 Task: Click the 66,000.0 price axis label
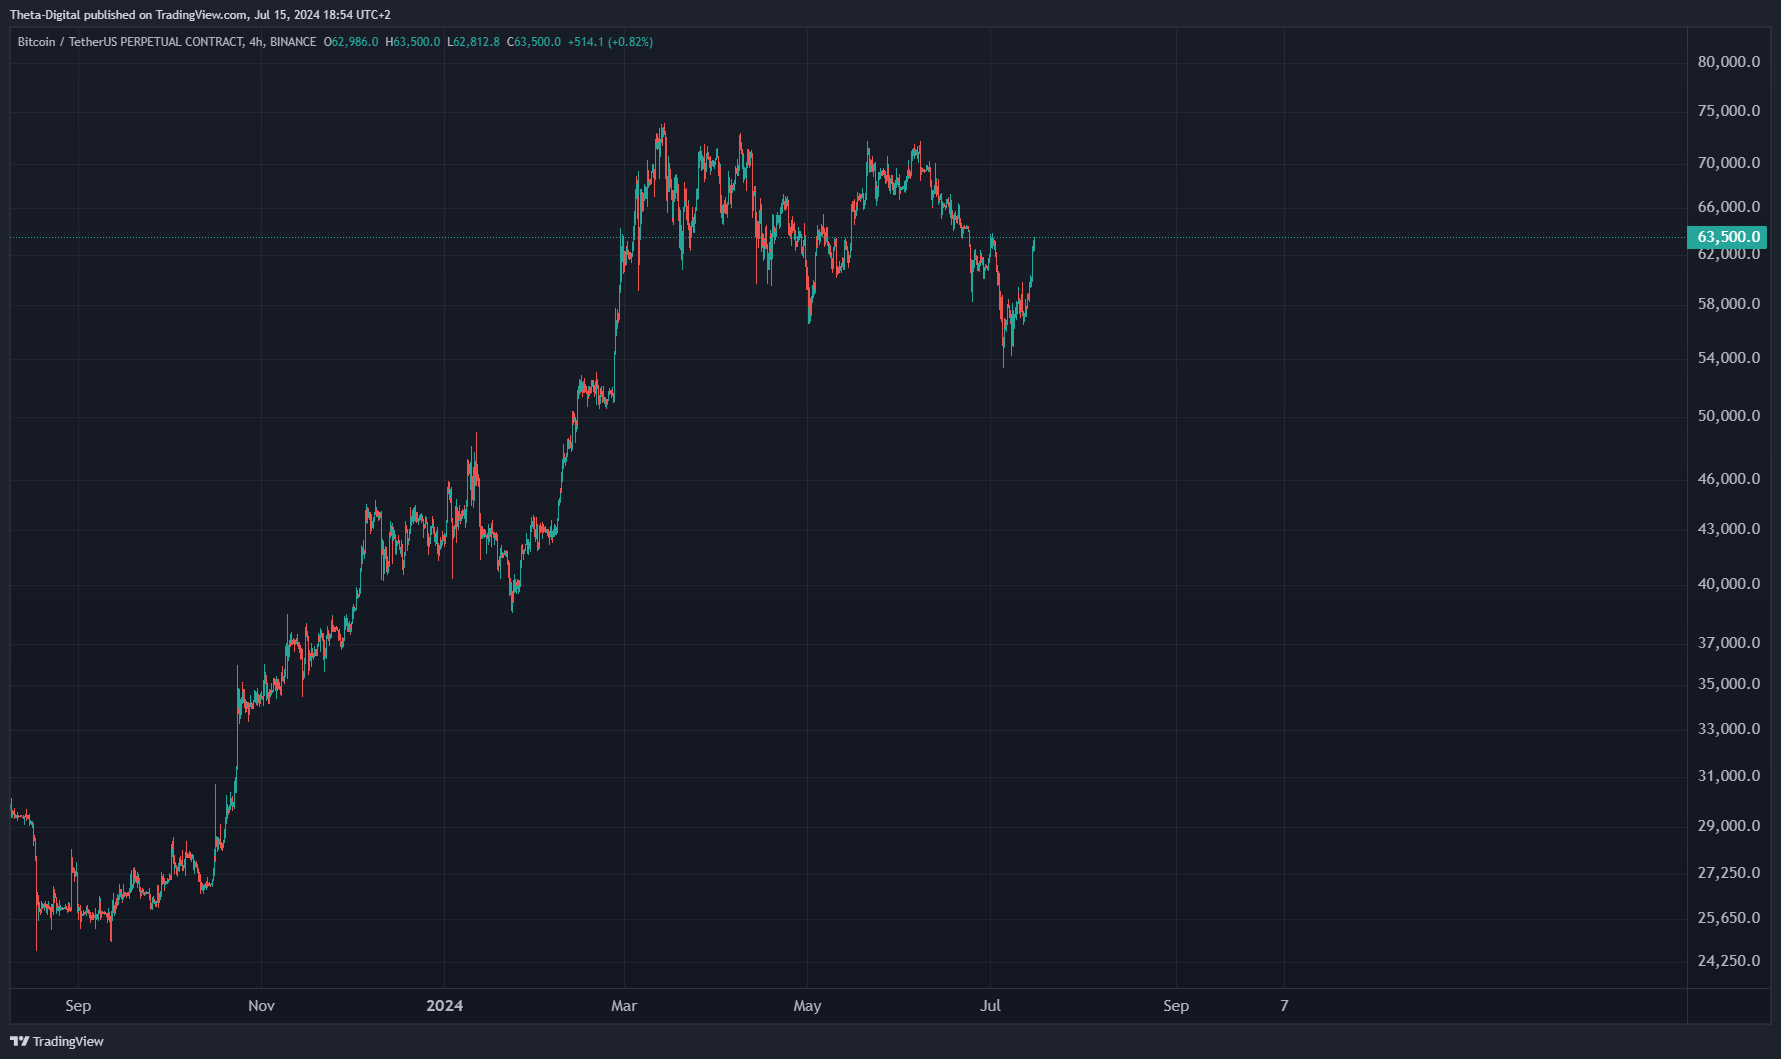pyautogui.click(x=1729, y=207)
